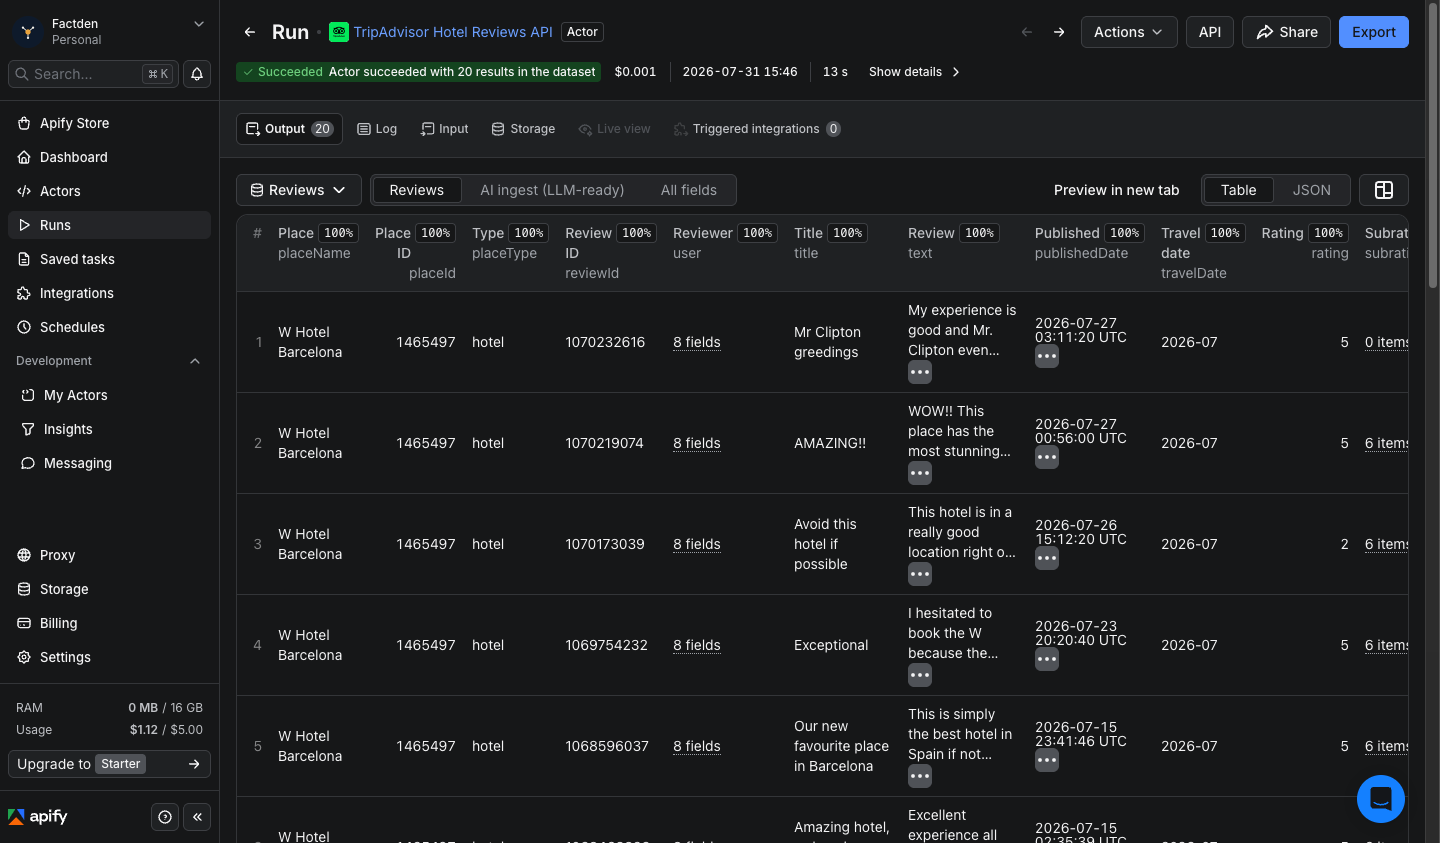The image size is (1440, 843).
Task: Click title cell AMAZING!!
Action: click(830, 443)
